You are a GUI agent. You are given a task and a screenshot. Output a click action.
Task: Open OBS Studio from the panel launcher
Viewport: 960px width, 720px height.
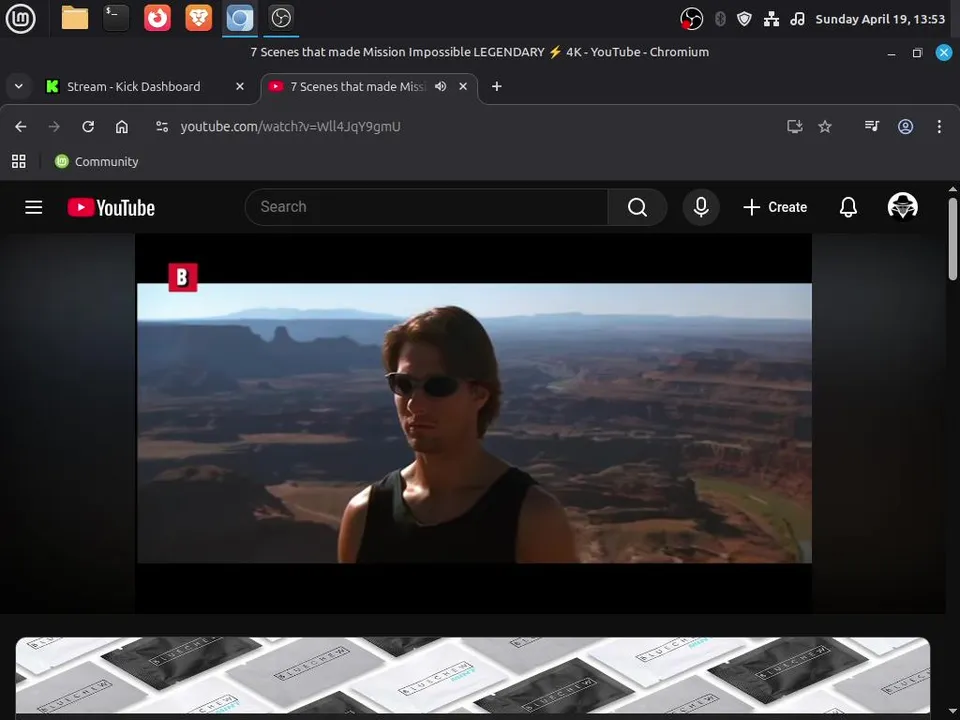coord(281,18)
